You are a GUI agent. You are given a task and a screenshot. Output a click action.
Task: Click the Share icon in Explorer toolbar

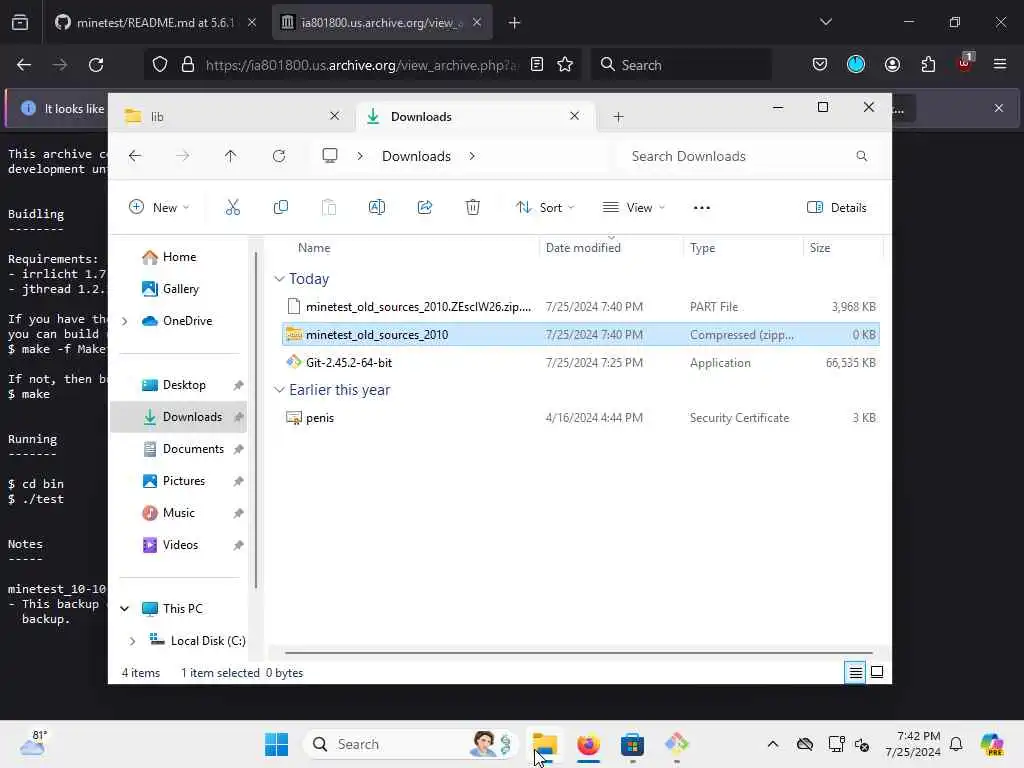[x=424, y=208]
